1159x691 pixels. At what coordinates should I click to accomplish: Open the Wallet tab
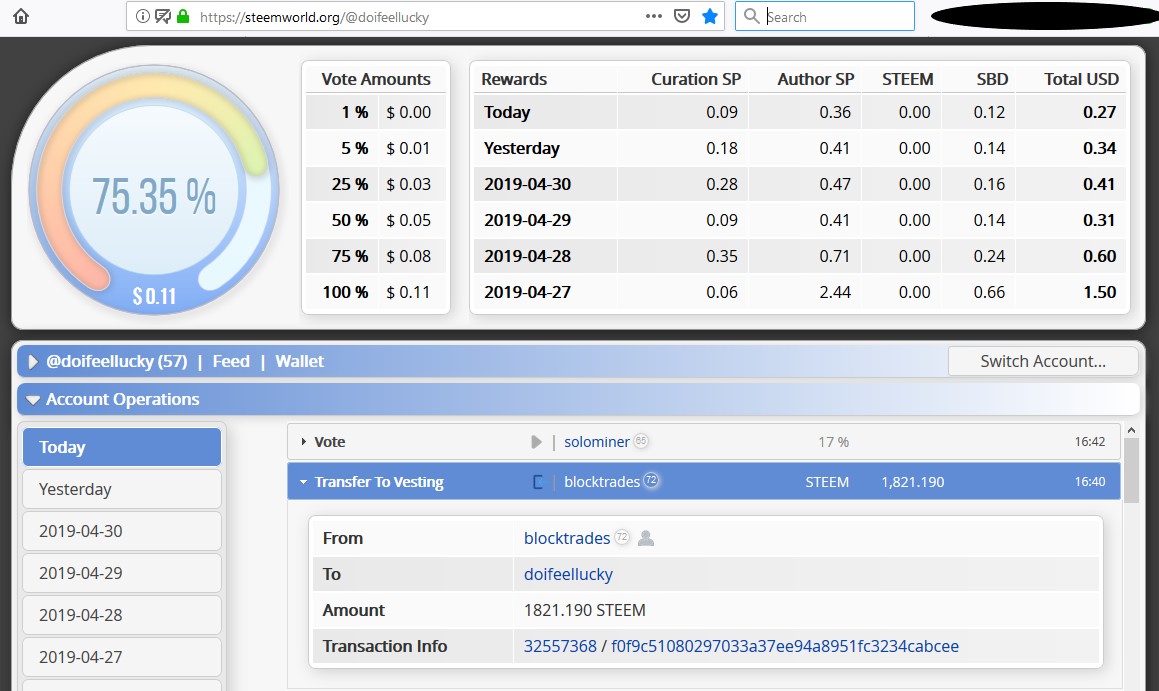pyautogui.click(x=300, y=361)
